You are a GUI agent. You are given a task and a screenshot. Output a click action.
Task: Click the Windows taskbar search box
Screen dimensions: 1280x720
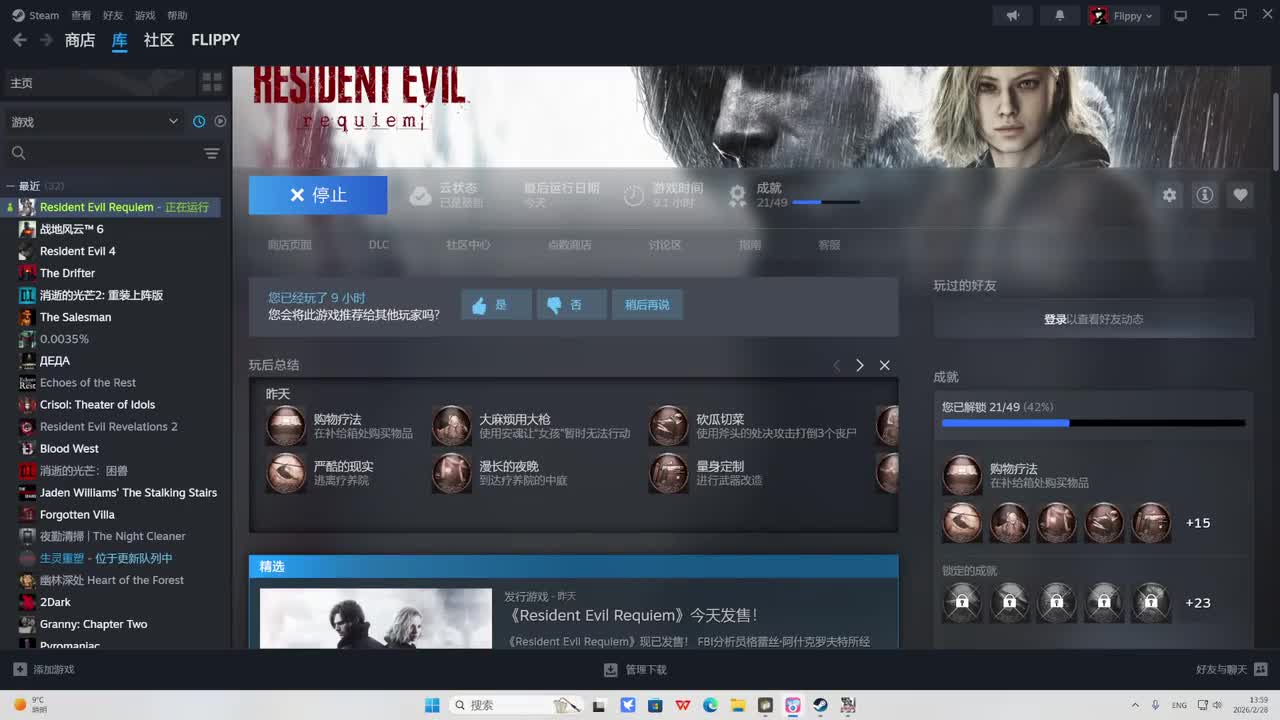pos(516,705)
